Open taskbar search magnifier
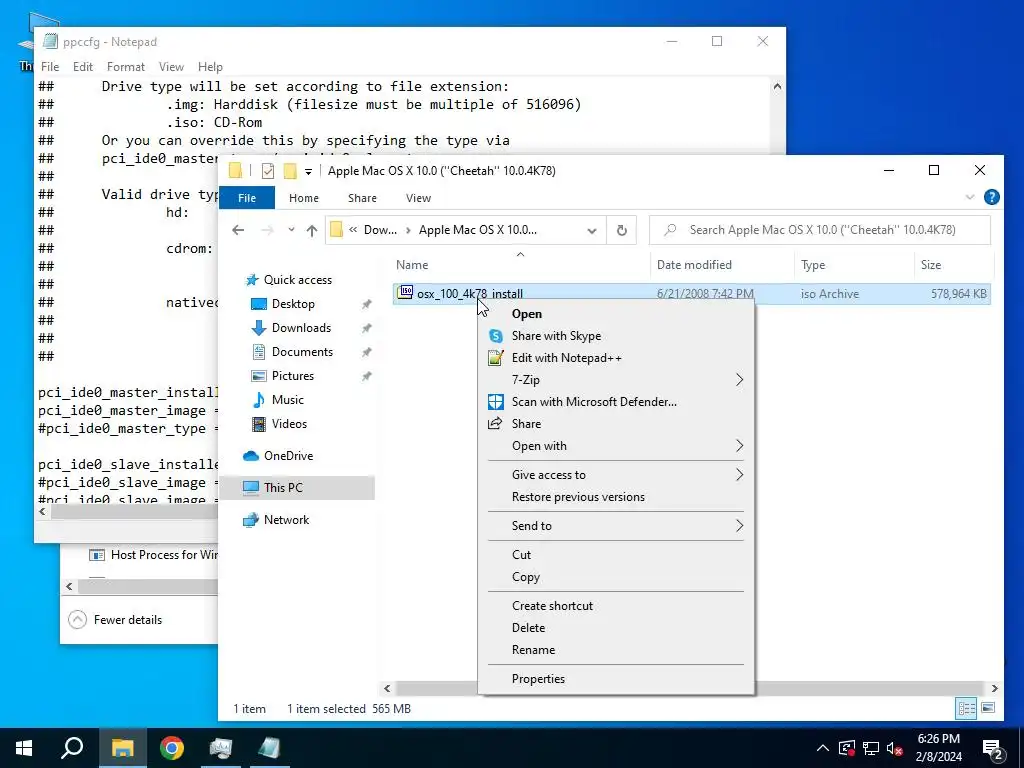 coord(72,748)
